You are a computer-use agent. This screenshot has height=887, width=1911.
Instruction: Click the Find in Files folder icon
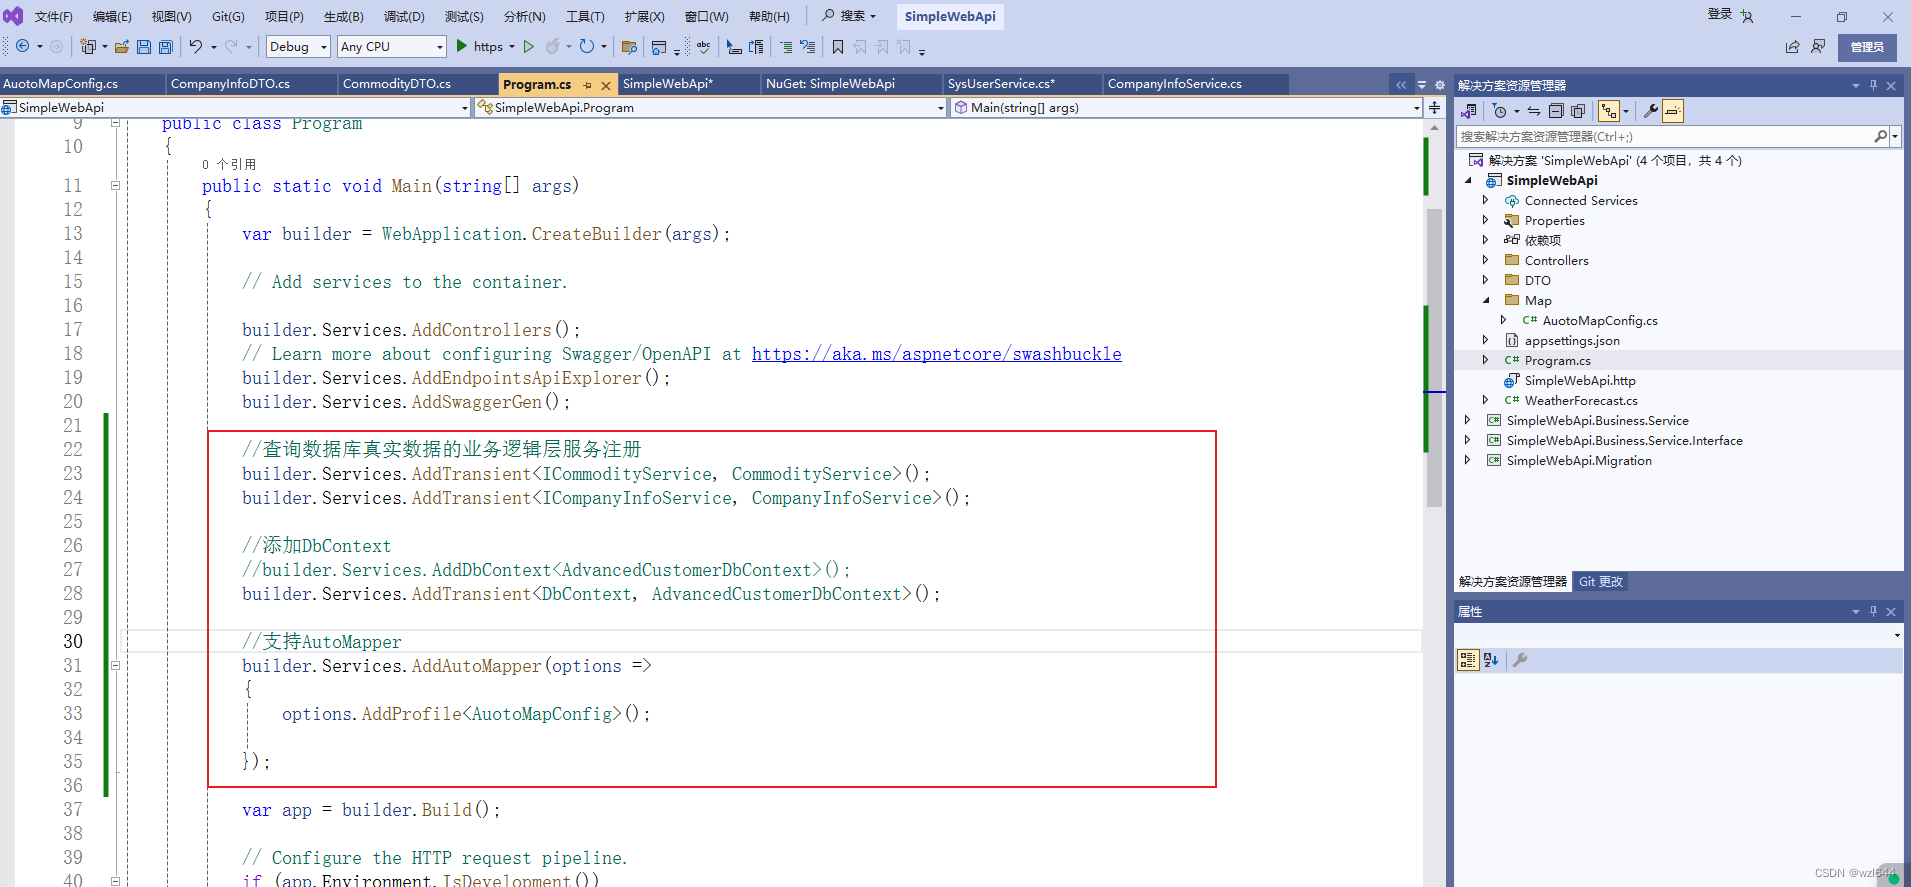[629, 46]
